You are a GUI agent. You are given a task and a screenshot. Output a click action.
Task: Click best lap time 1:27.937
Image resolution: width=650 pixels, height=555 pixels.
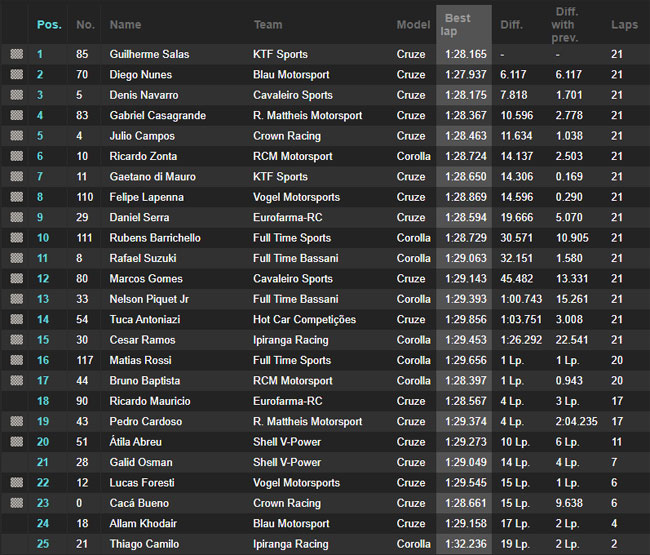[x=466, y=75]
